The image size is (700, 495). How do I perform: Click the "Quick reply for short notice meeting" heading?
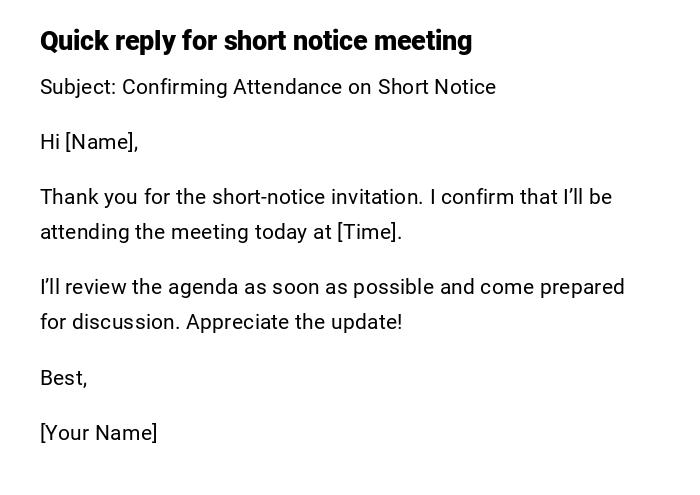(x=255, y=41)
